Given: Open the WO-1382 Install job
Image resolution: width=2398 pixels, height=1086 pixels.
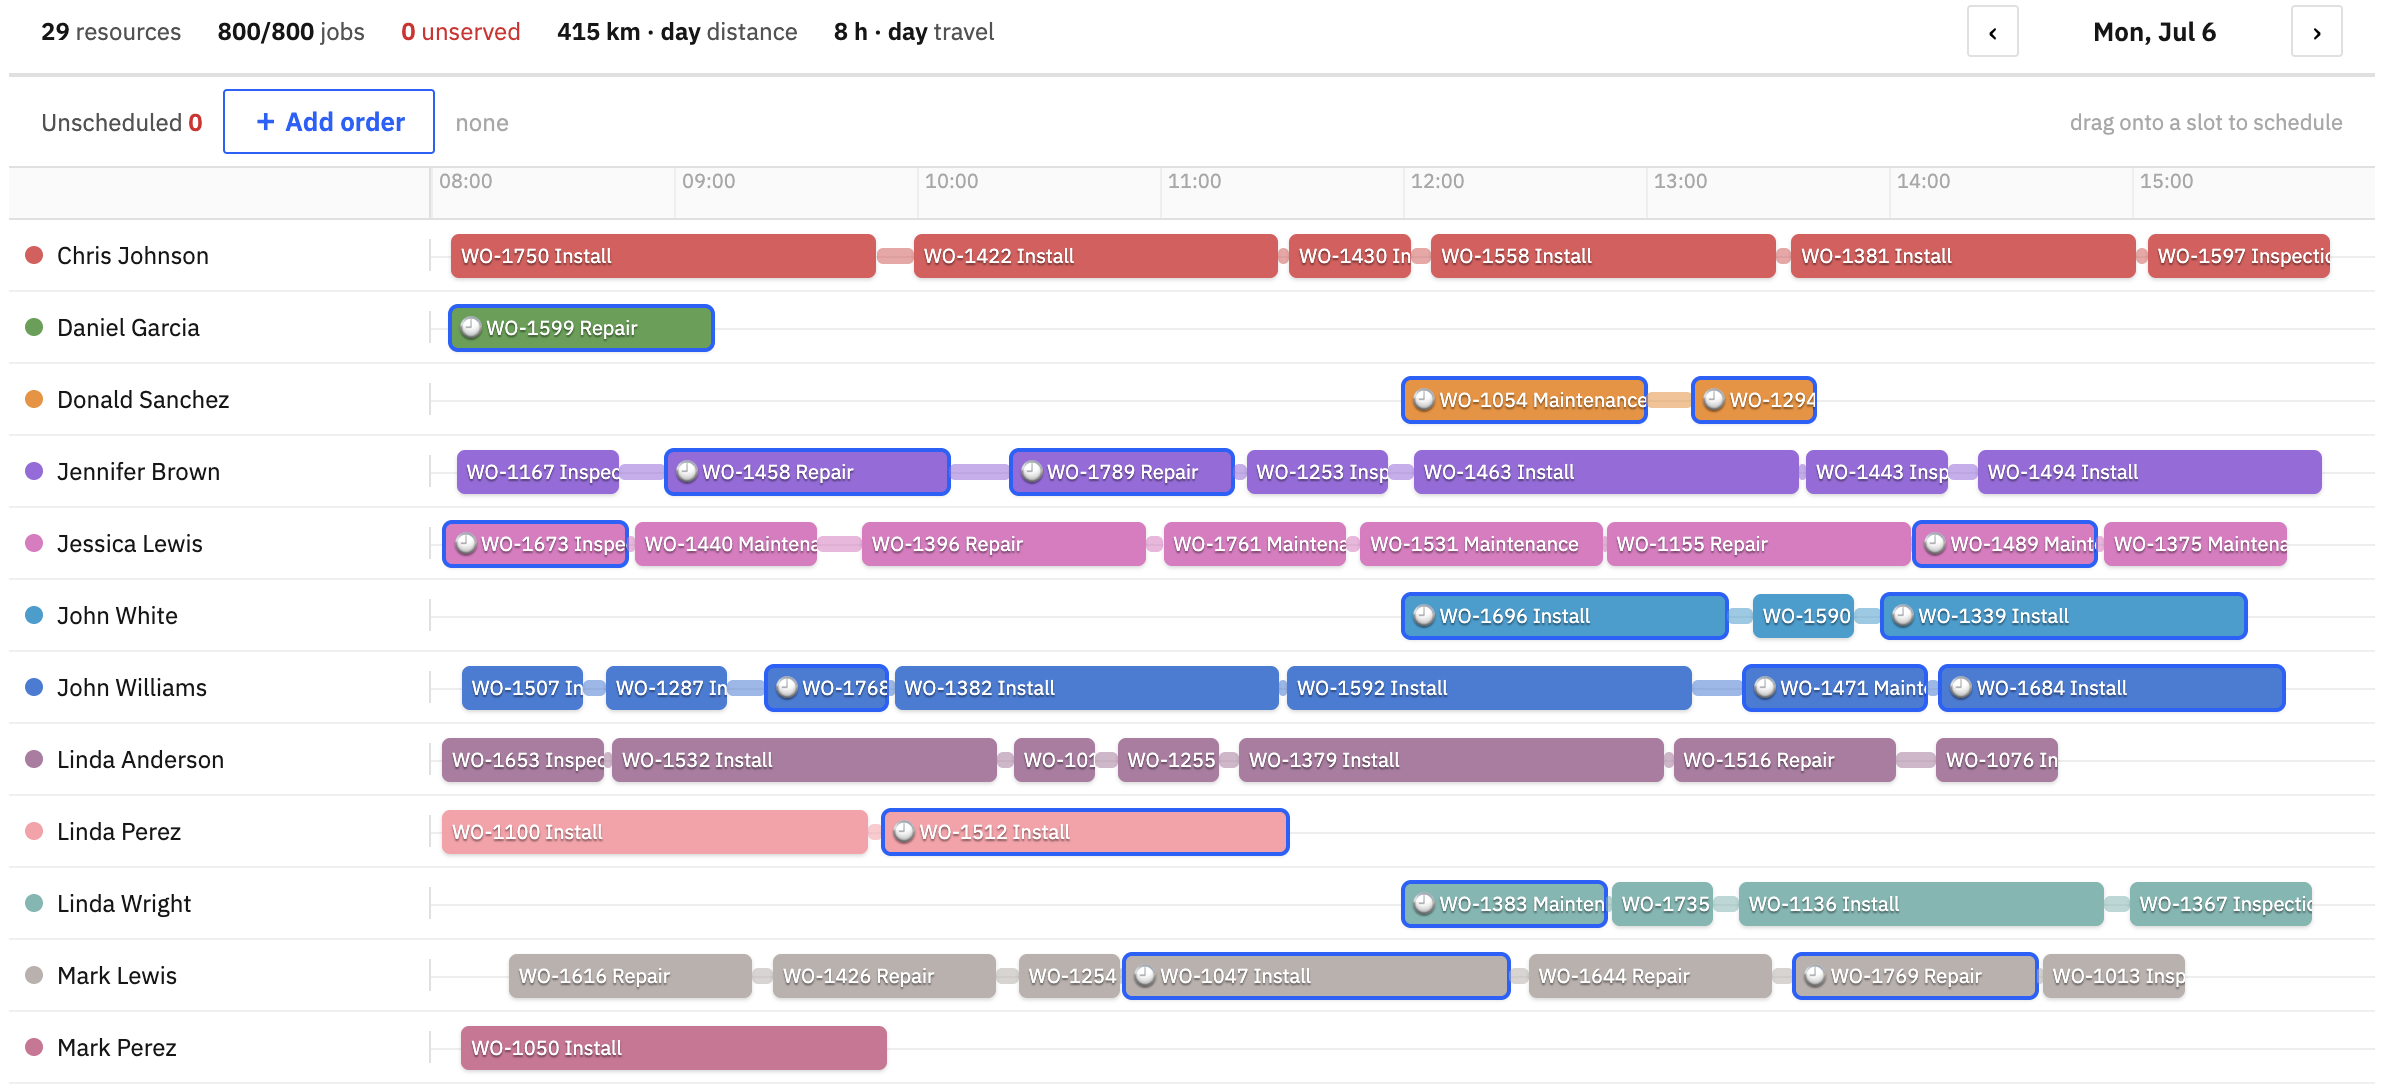Looking at the screenshot, I should click(x=1087, y=688).
